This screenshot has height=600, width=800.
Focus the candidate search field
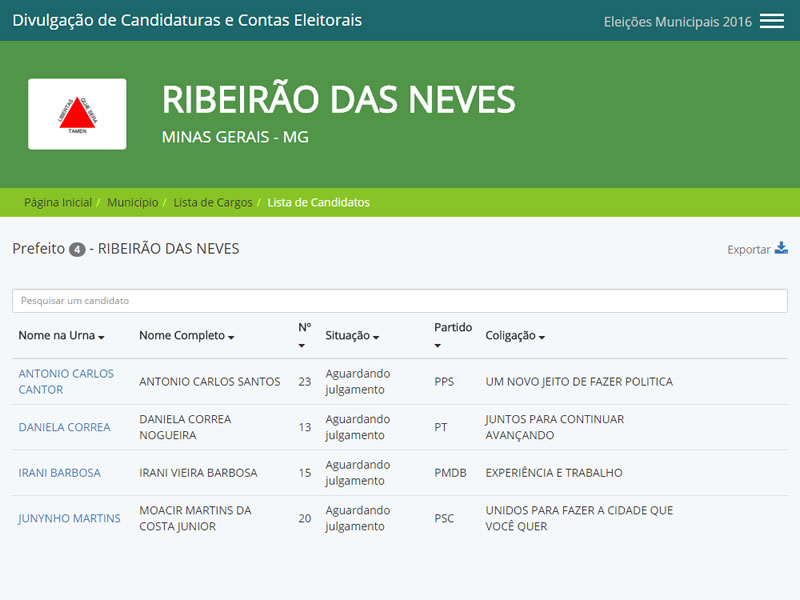coord(400,300)
